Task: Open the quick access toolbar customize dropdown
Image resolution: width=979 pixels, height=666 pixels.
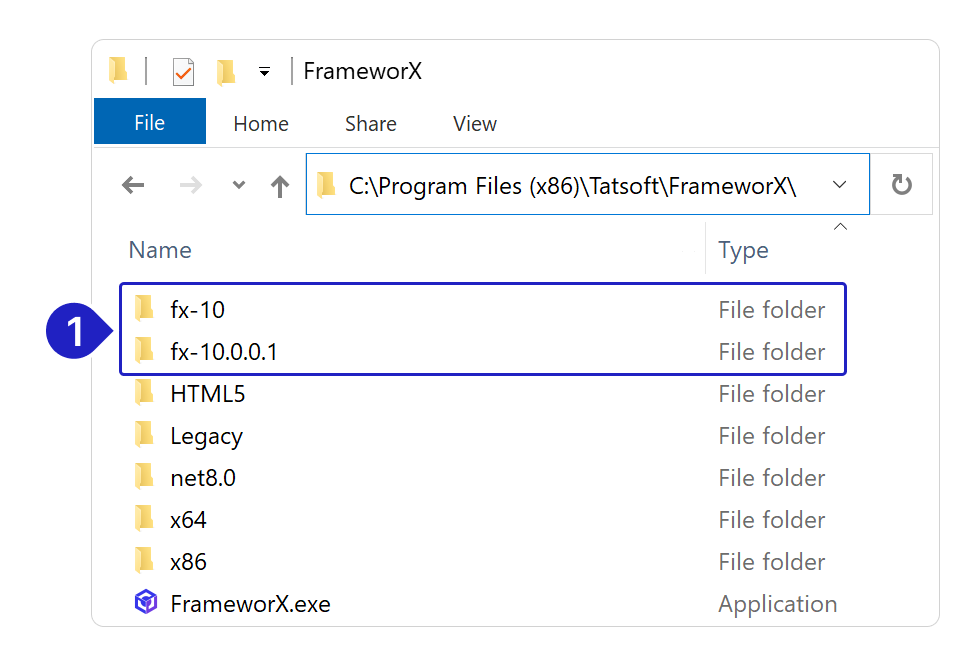Action: (264, 72)
